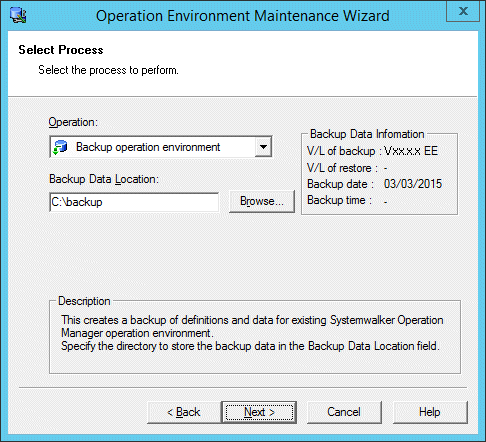Close the Operation Environment Maintenance Wizard window

(x=463, y=11)
